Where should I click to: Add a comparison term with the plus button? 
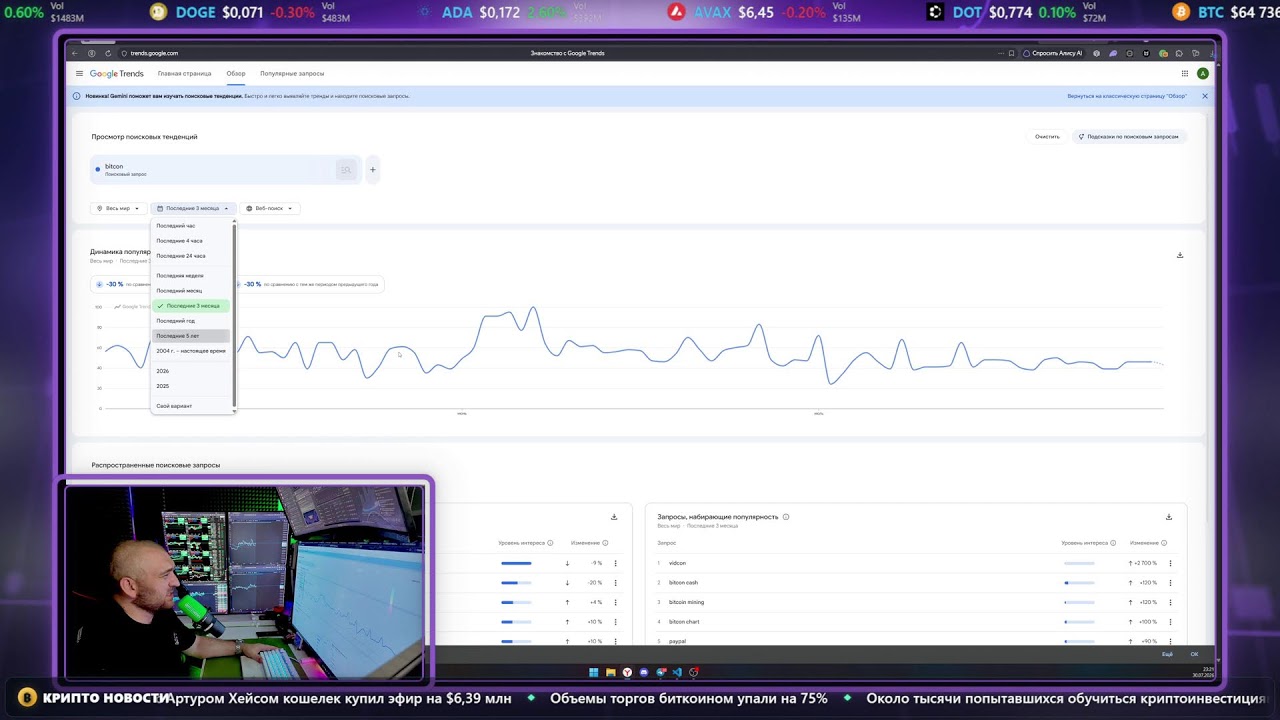click(373, 170)
